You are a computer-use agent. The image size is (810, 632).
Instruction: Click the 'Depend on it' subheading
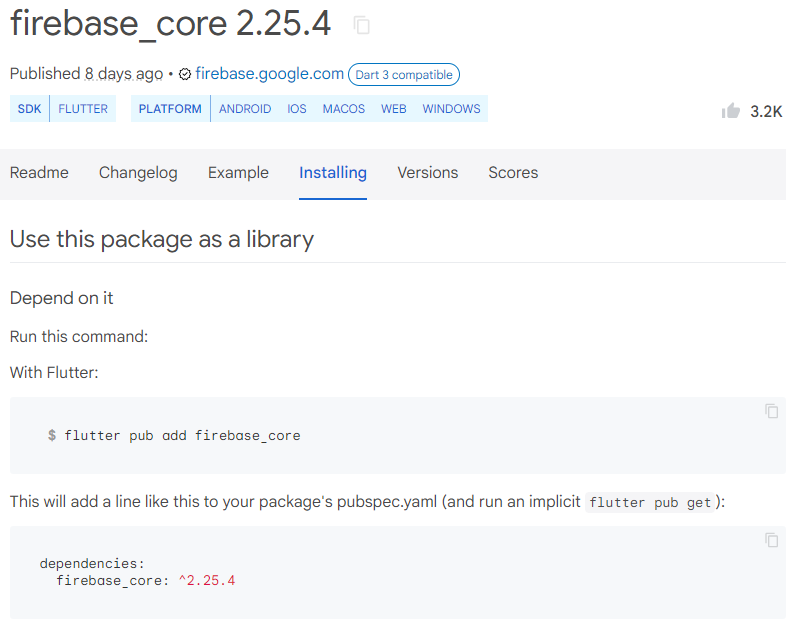tap(61, 298)
